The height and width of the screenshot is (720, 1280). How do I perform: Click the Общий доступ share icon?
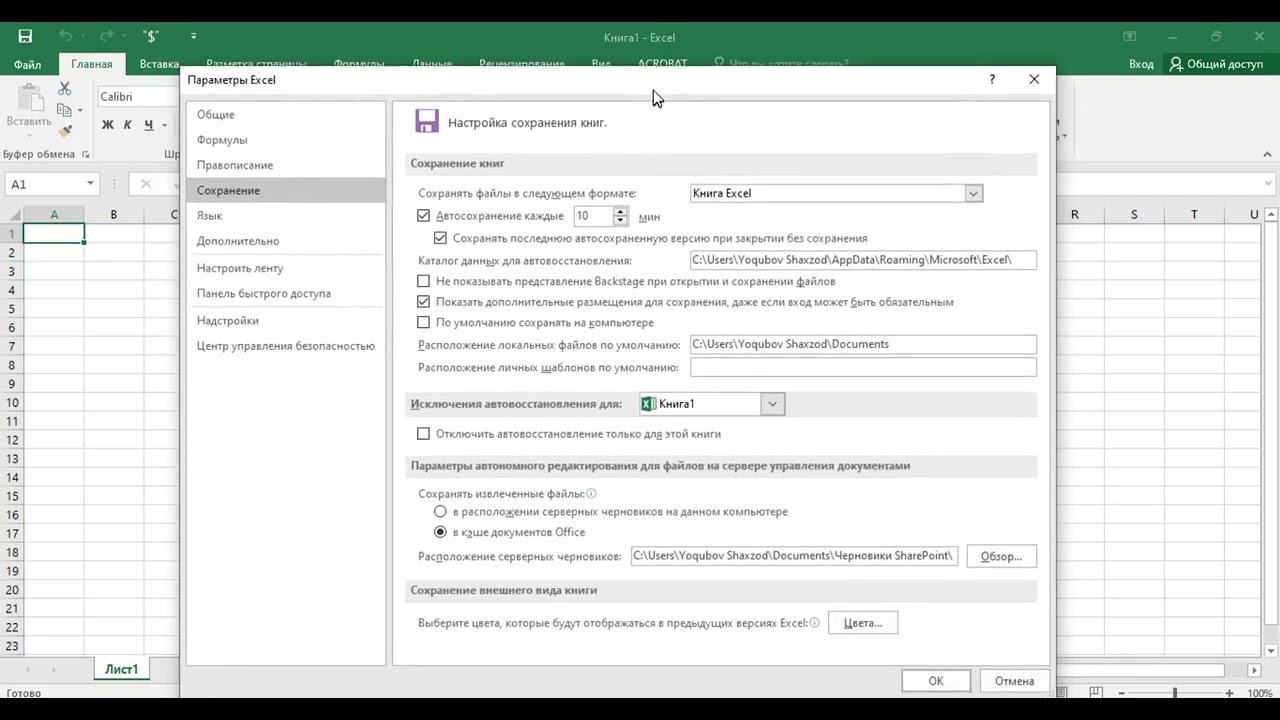pos(1176,64)
